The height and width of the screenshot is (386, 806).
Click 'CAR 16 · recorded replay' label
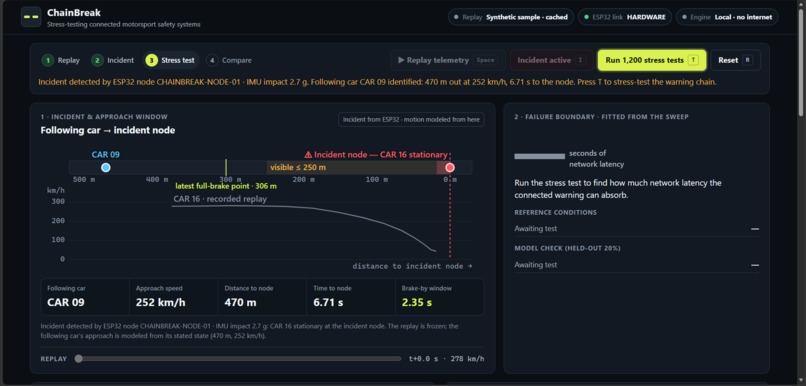click(x=220, y=199)
